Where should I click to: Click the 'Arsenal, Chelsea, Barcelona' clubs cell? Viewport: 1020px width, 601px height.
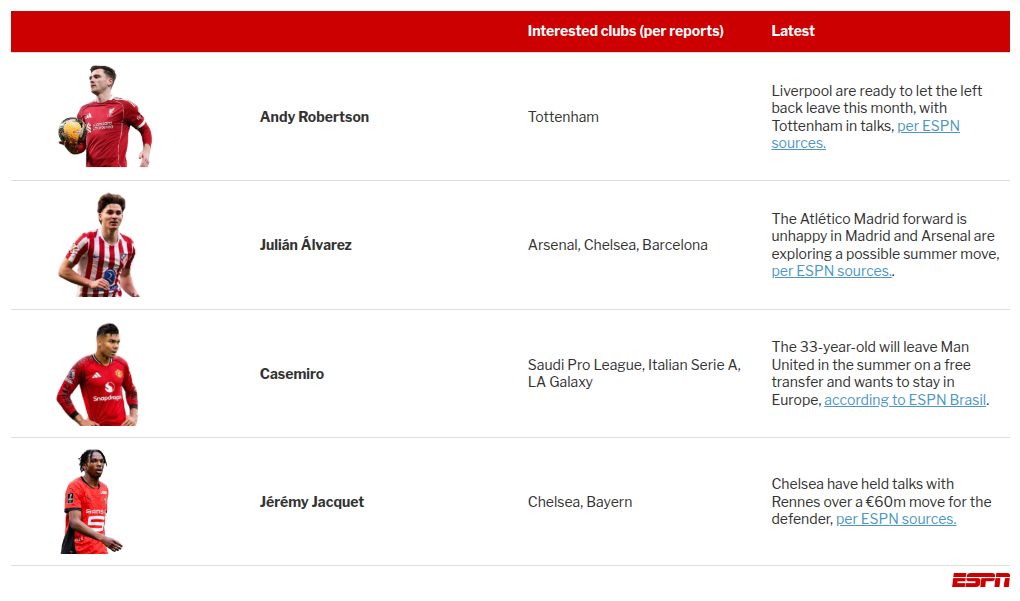point(617,245)
